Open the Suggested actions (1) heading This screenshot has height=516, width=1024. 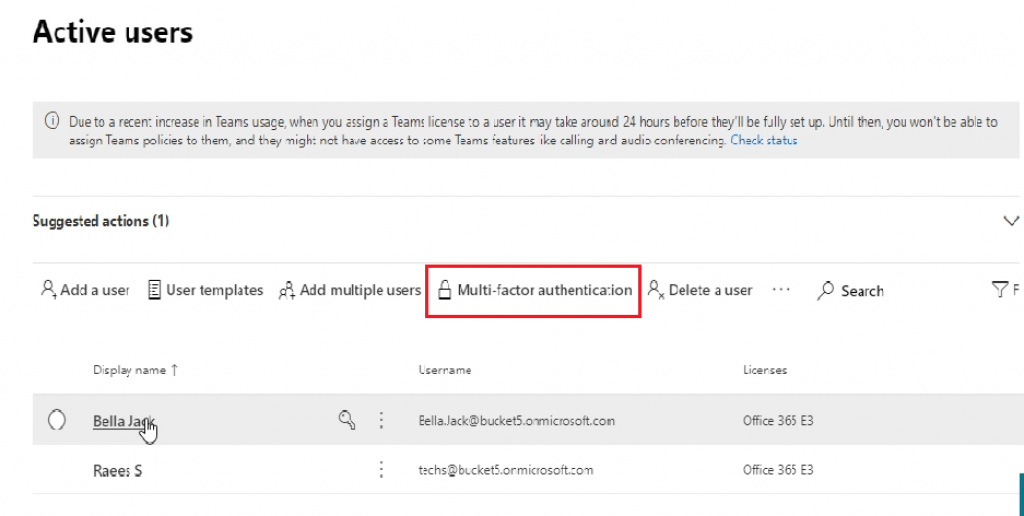[x=101, y=221]
